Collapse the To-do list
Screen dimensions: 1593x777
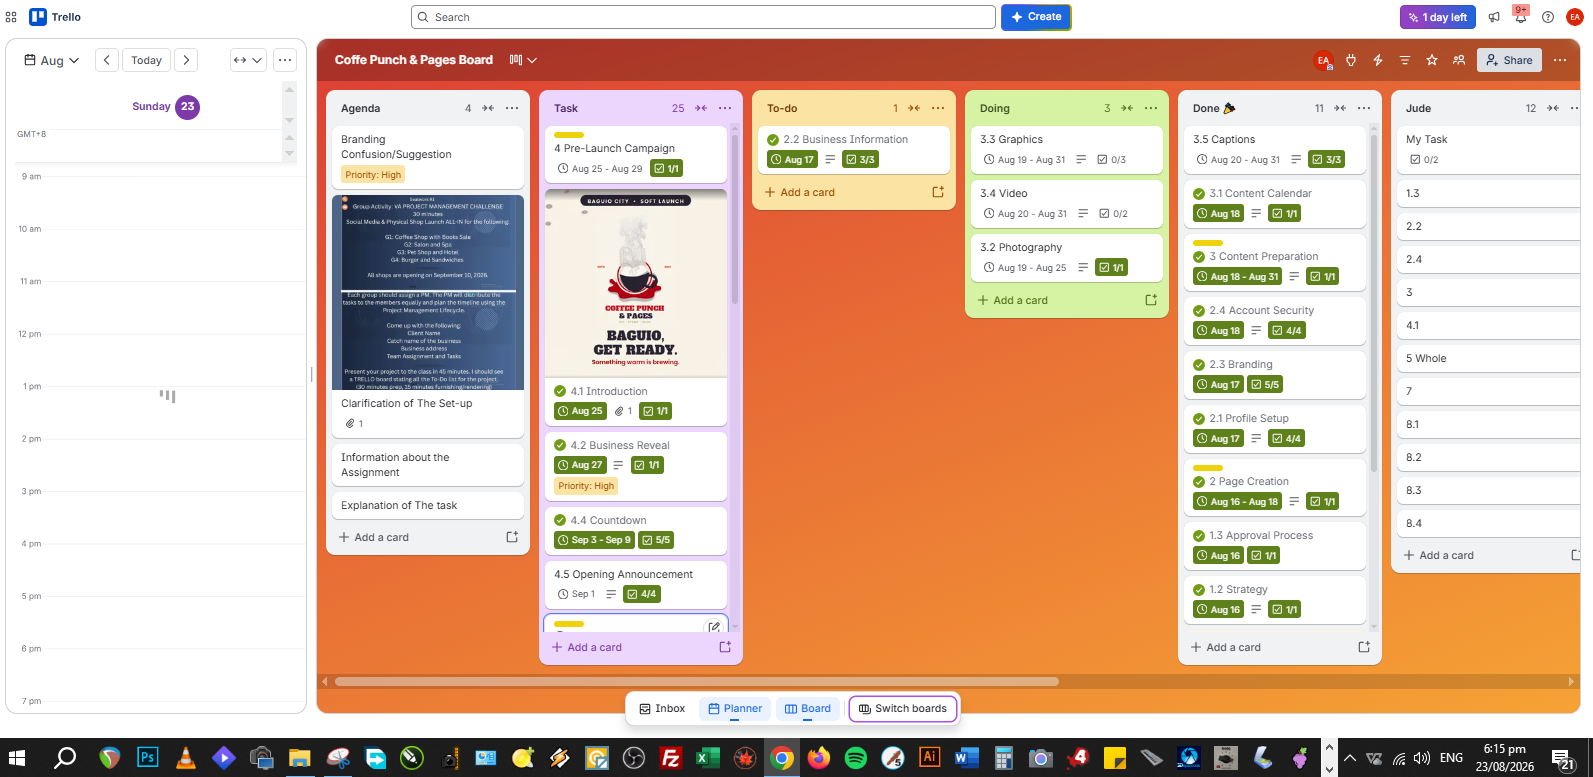(914, 108)
